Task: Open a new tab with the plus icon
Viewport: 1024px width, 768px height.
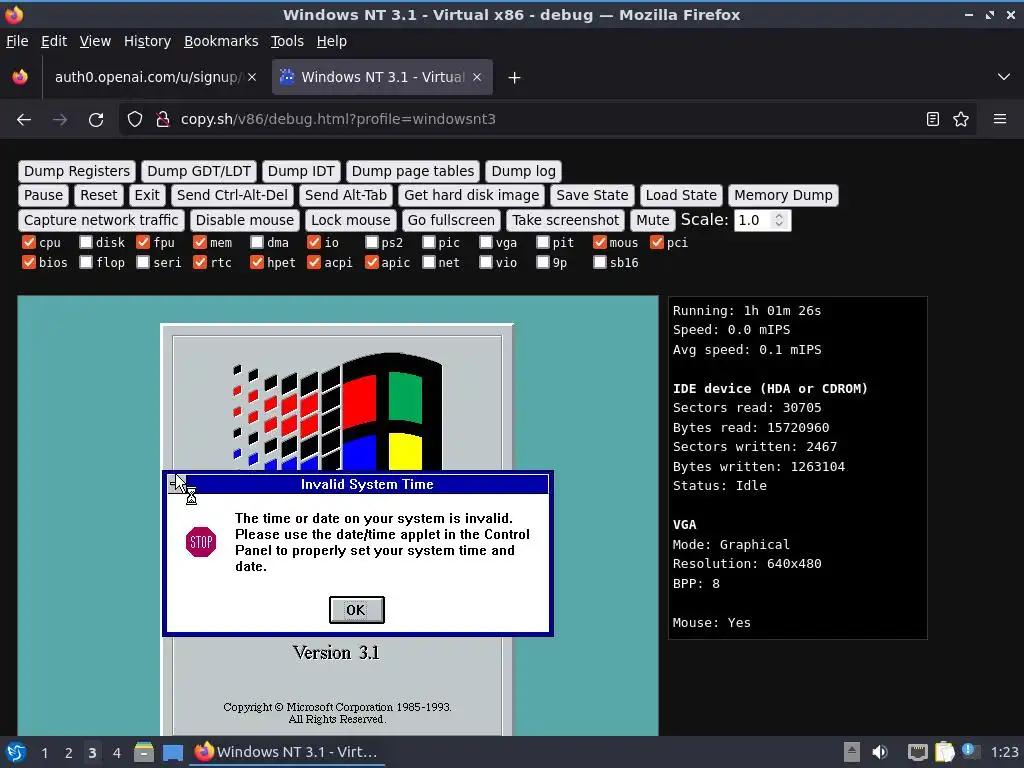Action: pyautogui.click(x=515, y=78)
